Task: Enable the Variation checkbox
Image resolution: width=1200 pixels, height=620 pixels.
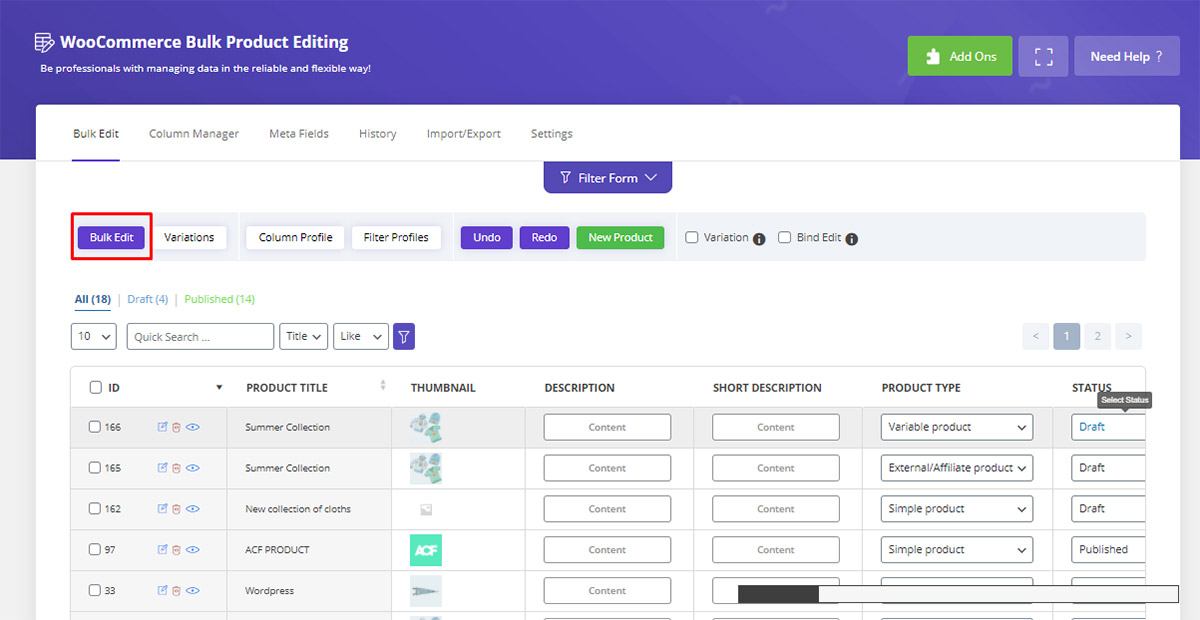Action: [692, 238]
